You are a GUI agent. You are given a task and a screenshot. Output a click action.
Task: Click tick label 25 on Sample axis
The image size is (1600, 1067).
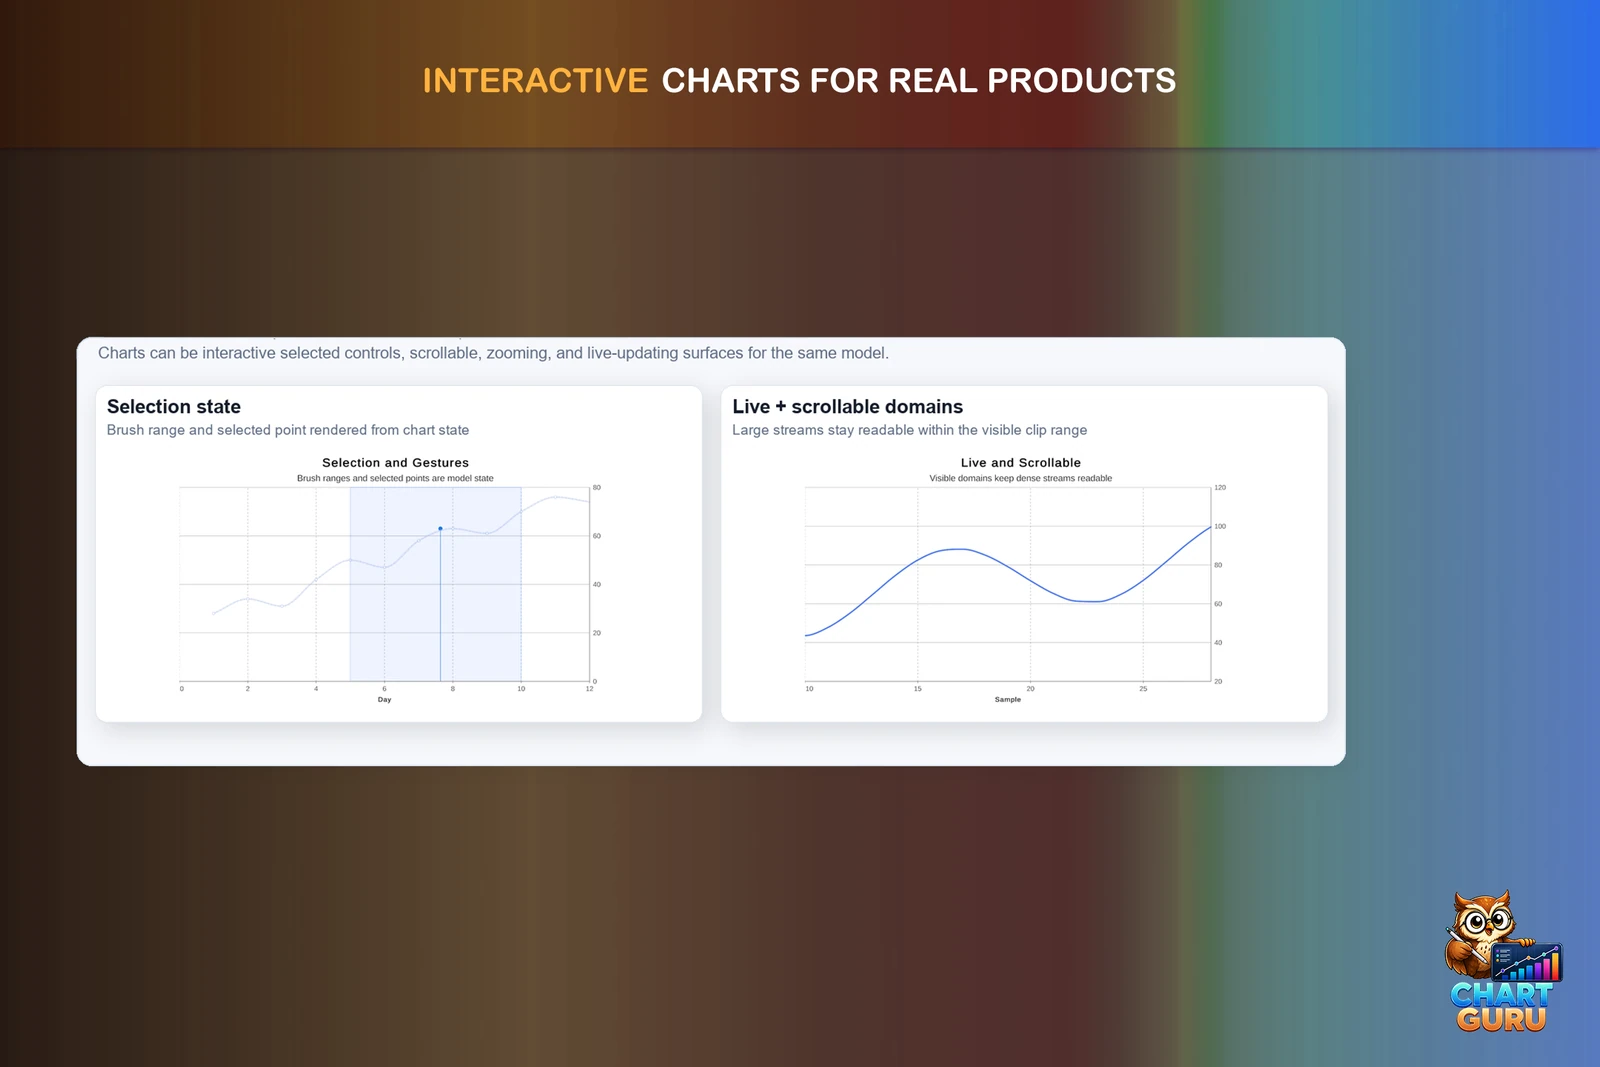[1143, 689]
